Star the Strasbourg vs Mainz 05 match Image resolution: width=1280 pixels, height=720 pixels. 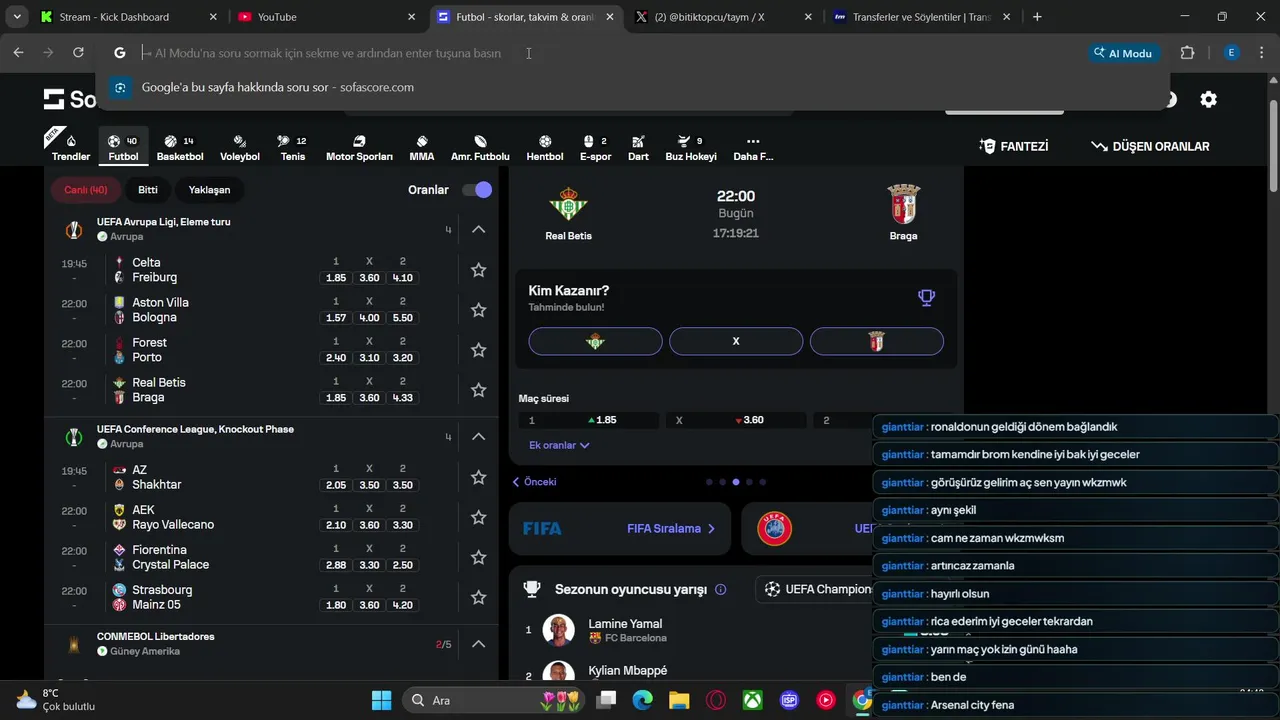click(479, 597)
